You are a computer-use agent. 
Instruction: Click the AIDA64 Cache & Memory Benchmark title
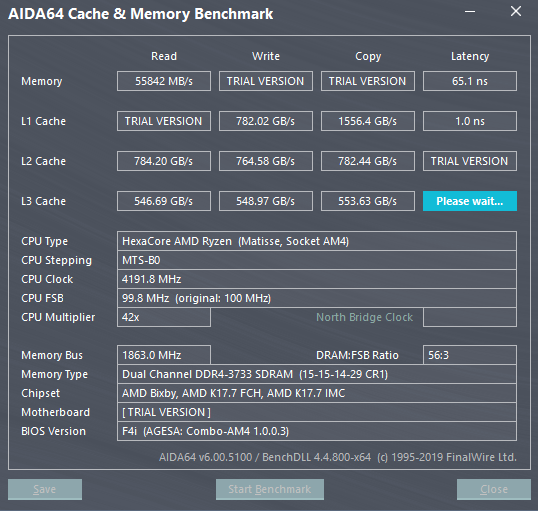[x=140, y=14]
